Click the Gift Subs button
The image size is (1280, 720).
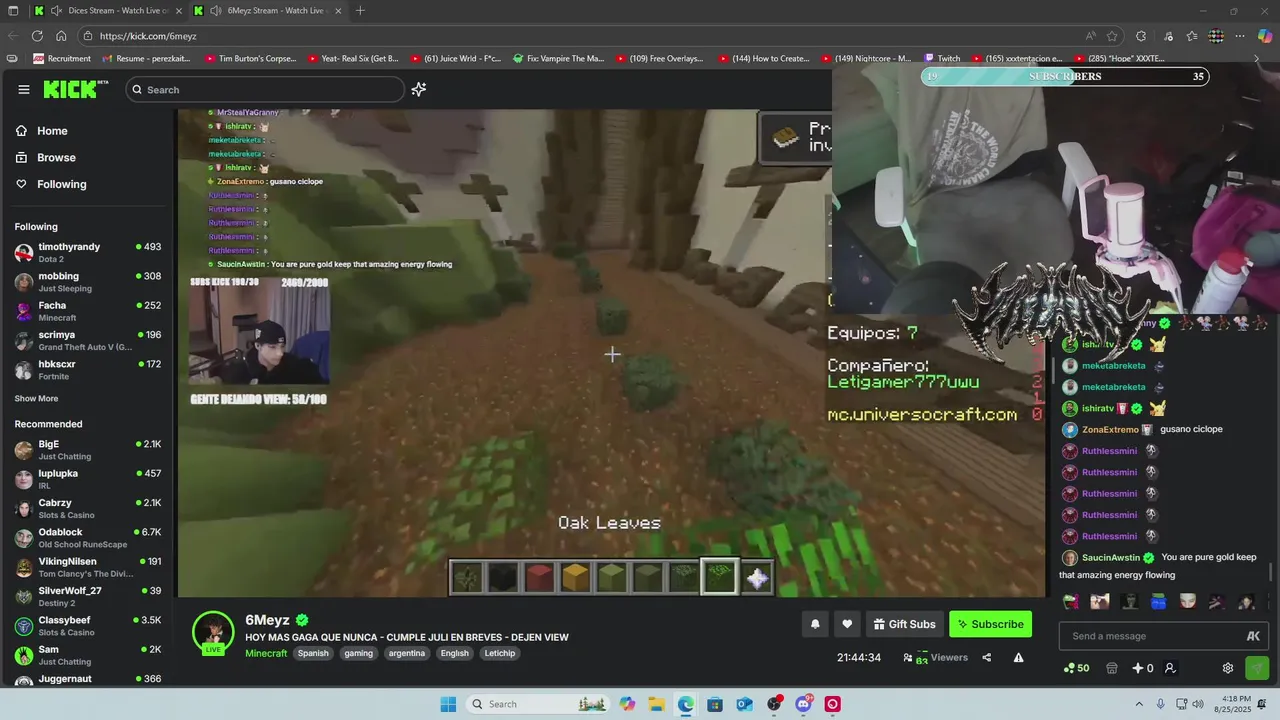pyautogui.click(x=904, y=624)
